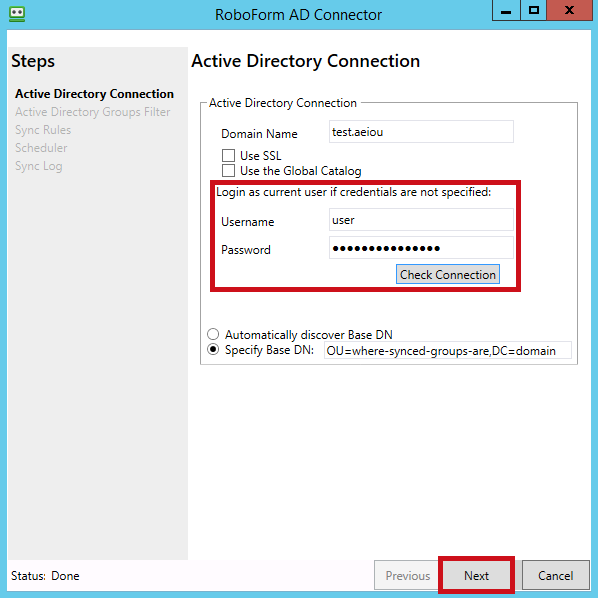The image size is (598, 598).
Task: Click the Check Connection button
Action: pos(448,274)
